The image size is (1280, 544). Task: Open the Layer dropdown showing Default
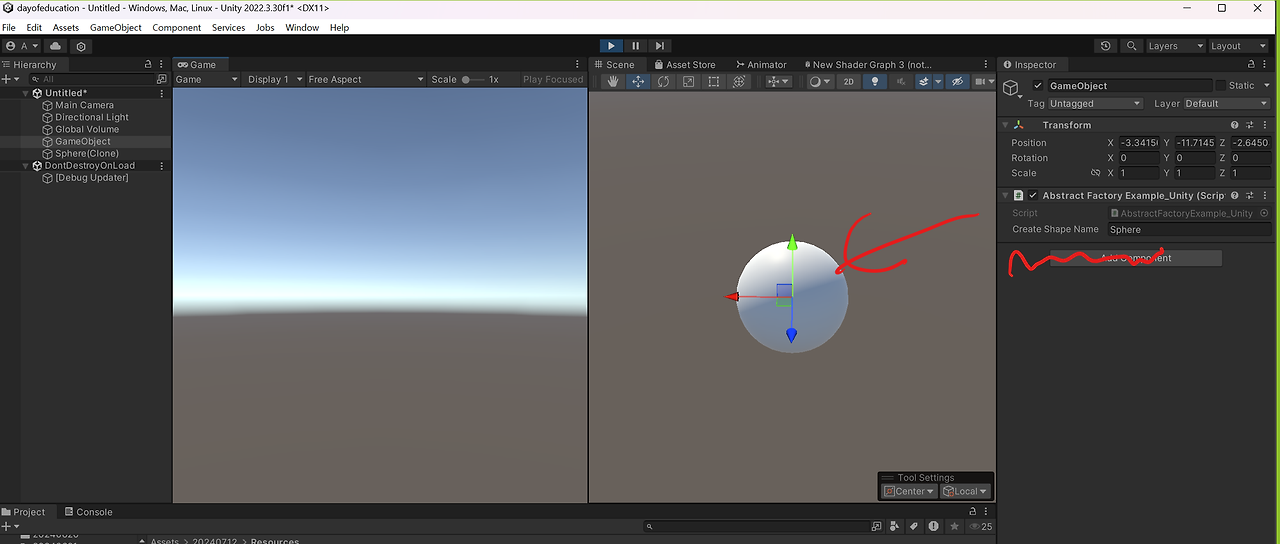[x=1226, y=104]
